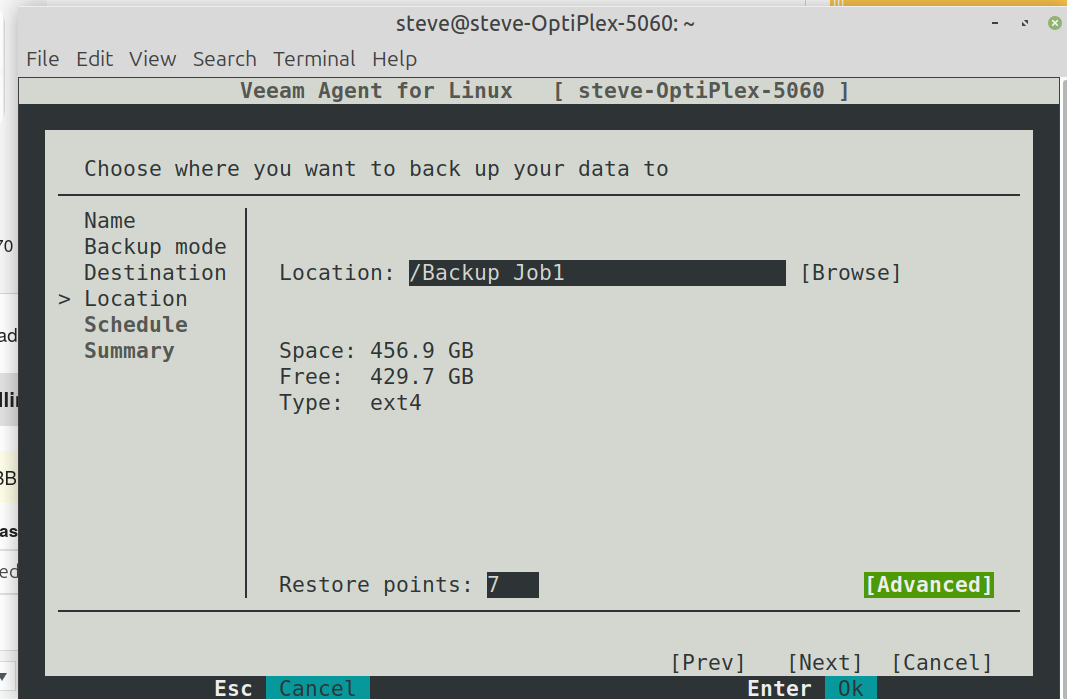Image resolution: width=1067 pixels, height=699 pixels.
Task: Select the Schedule step in sidebar
Action: (136, 325)
